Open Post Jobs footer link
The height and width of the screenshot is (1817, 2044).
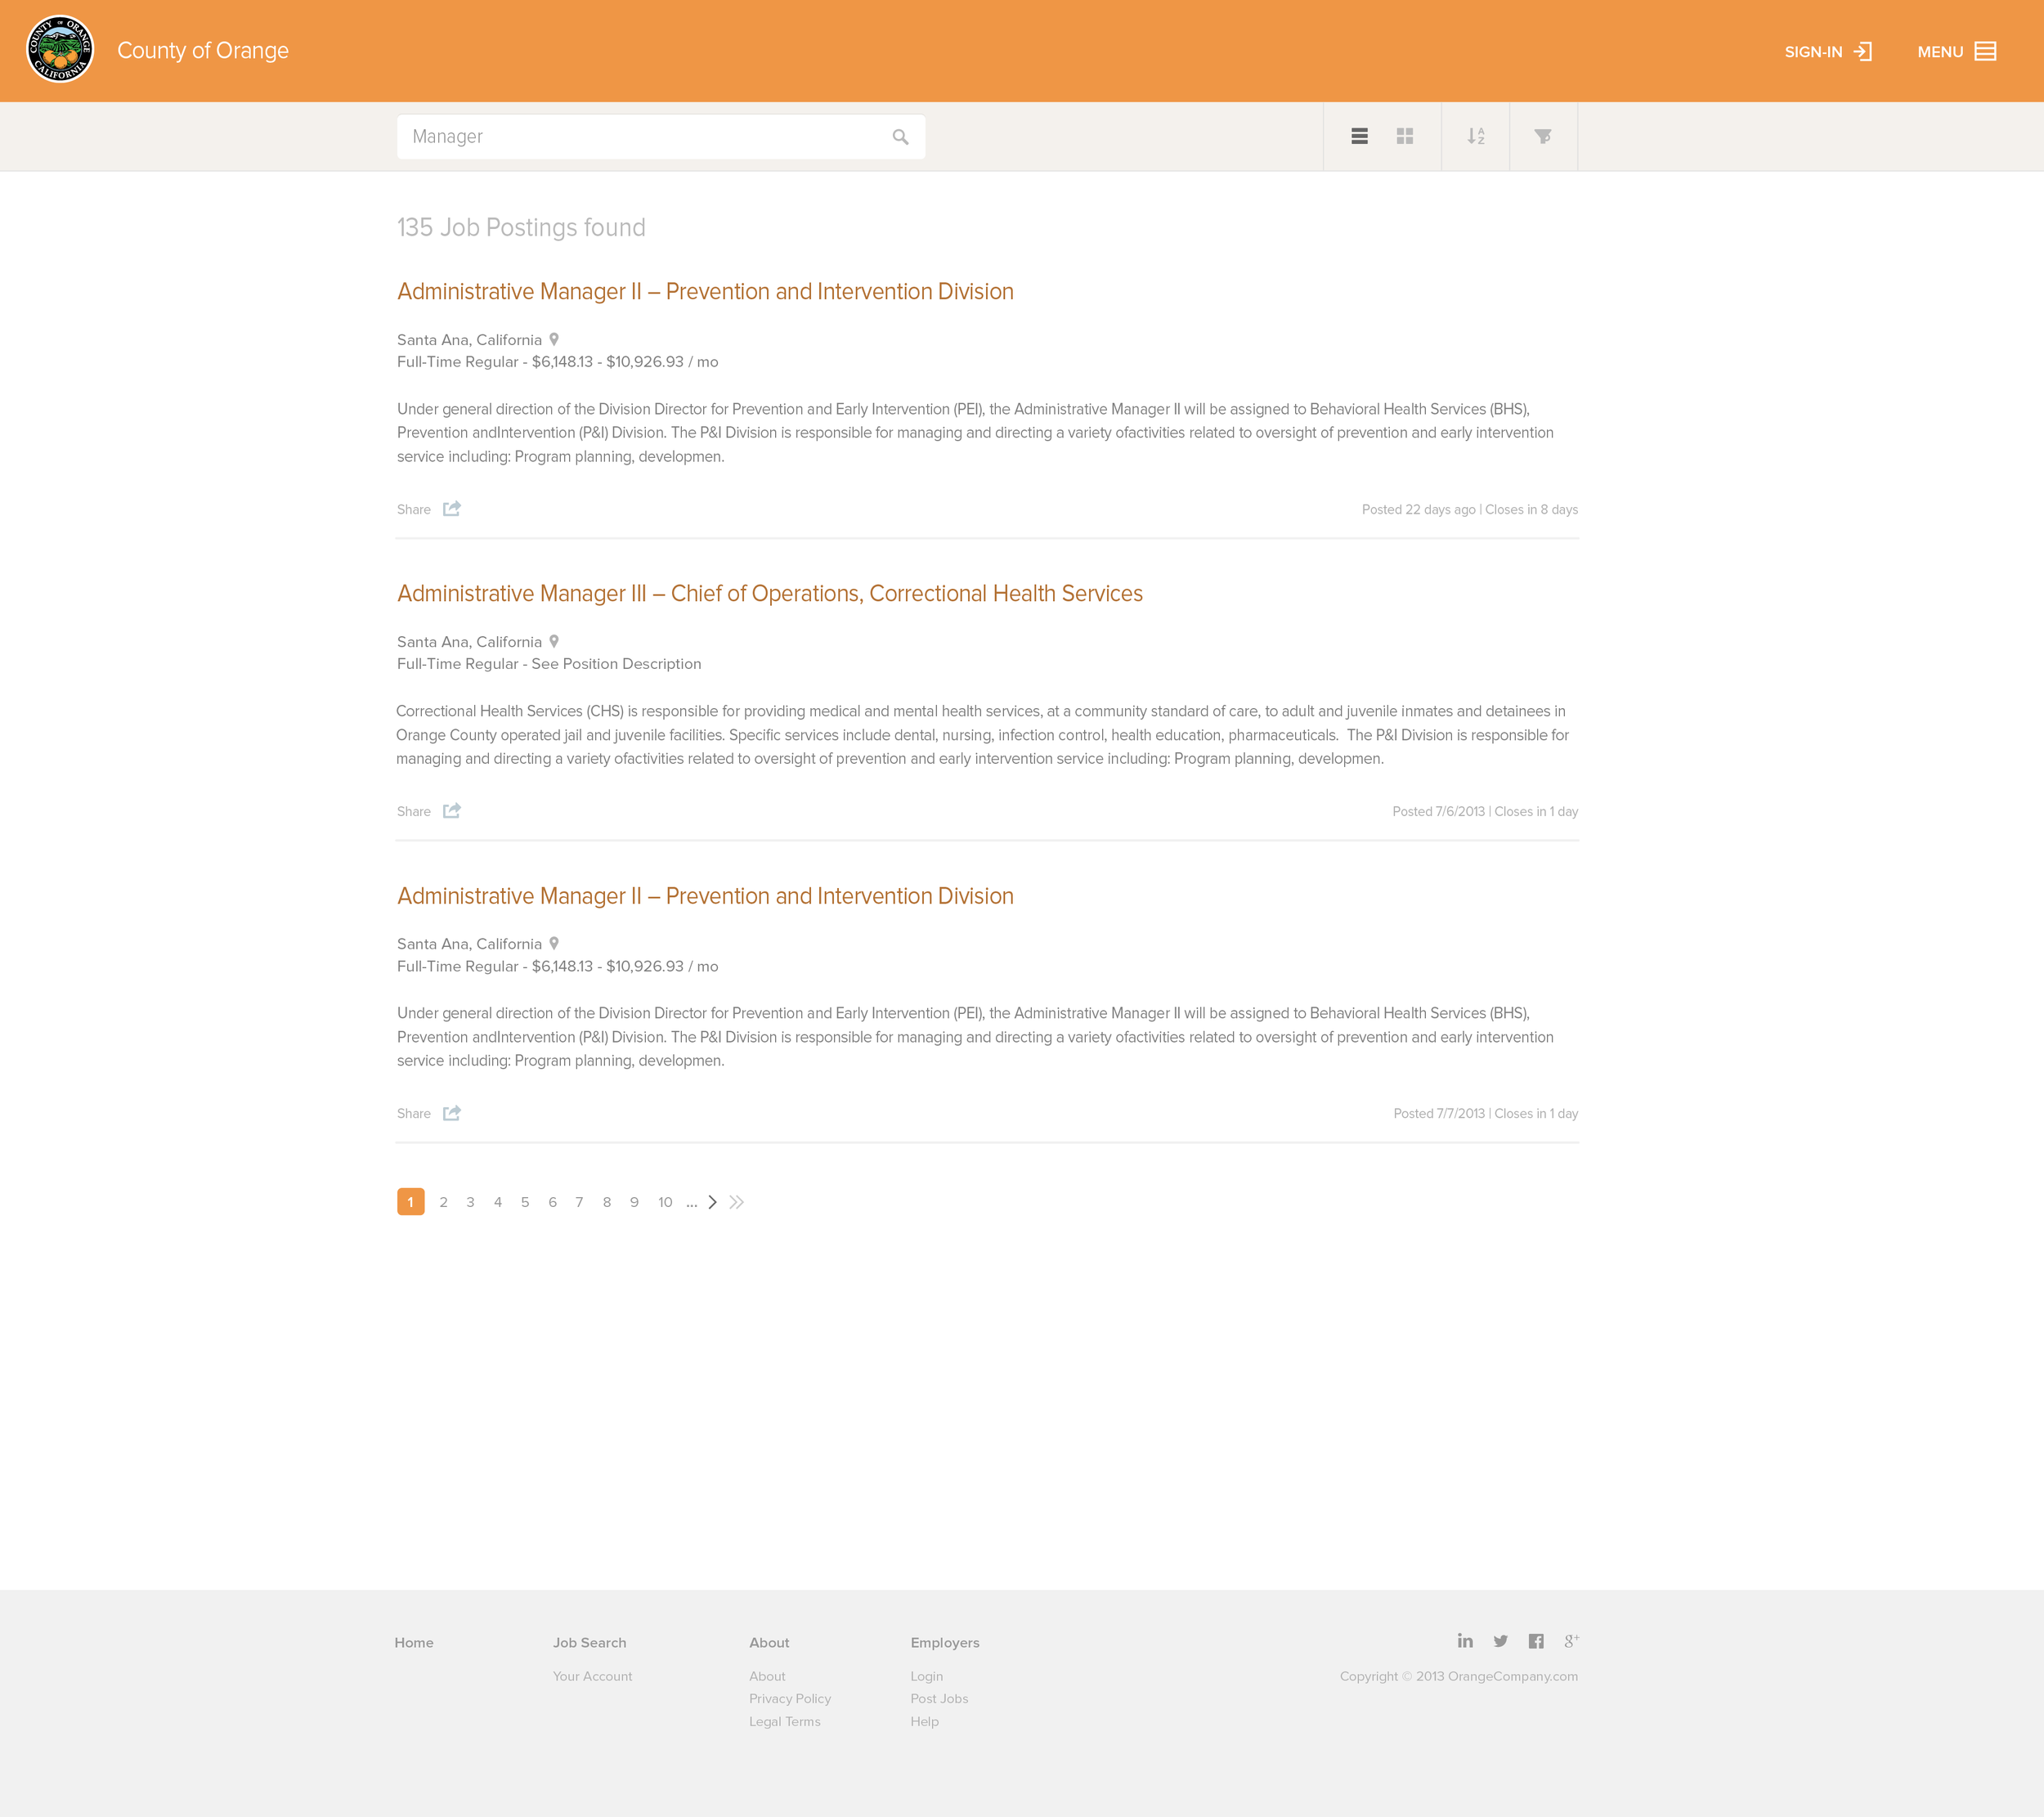pos(939,1698)
